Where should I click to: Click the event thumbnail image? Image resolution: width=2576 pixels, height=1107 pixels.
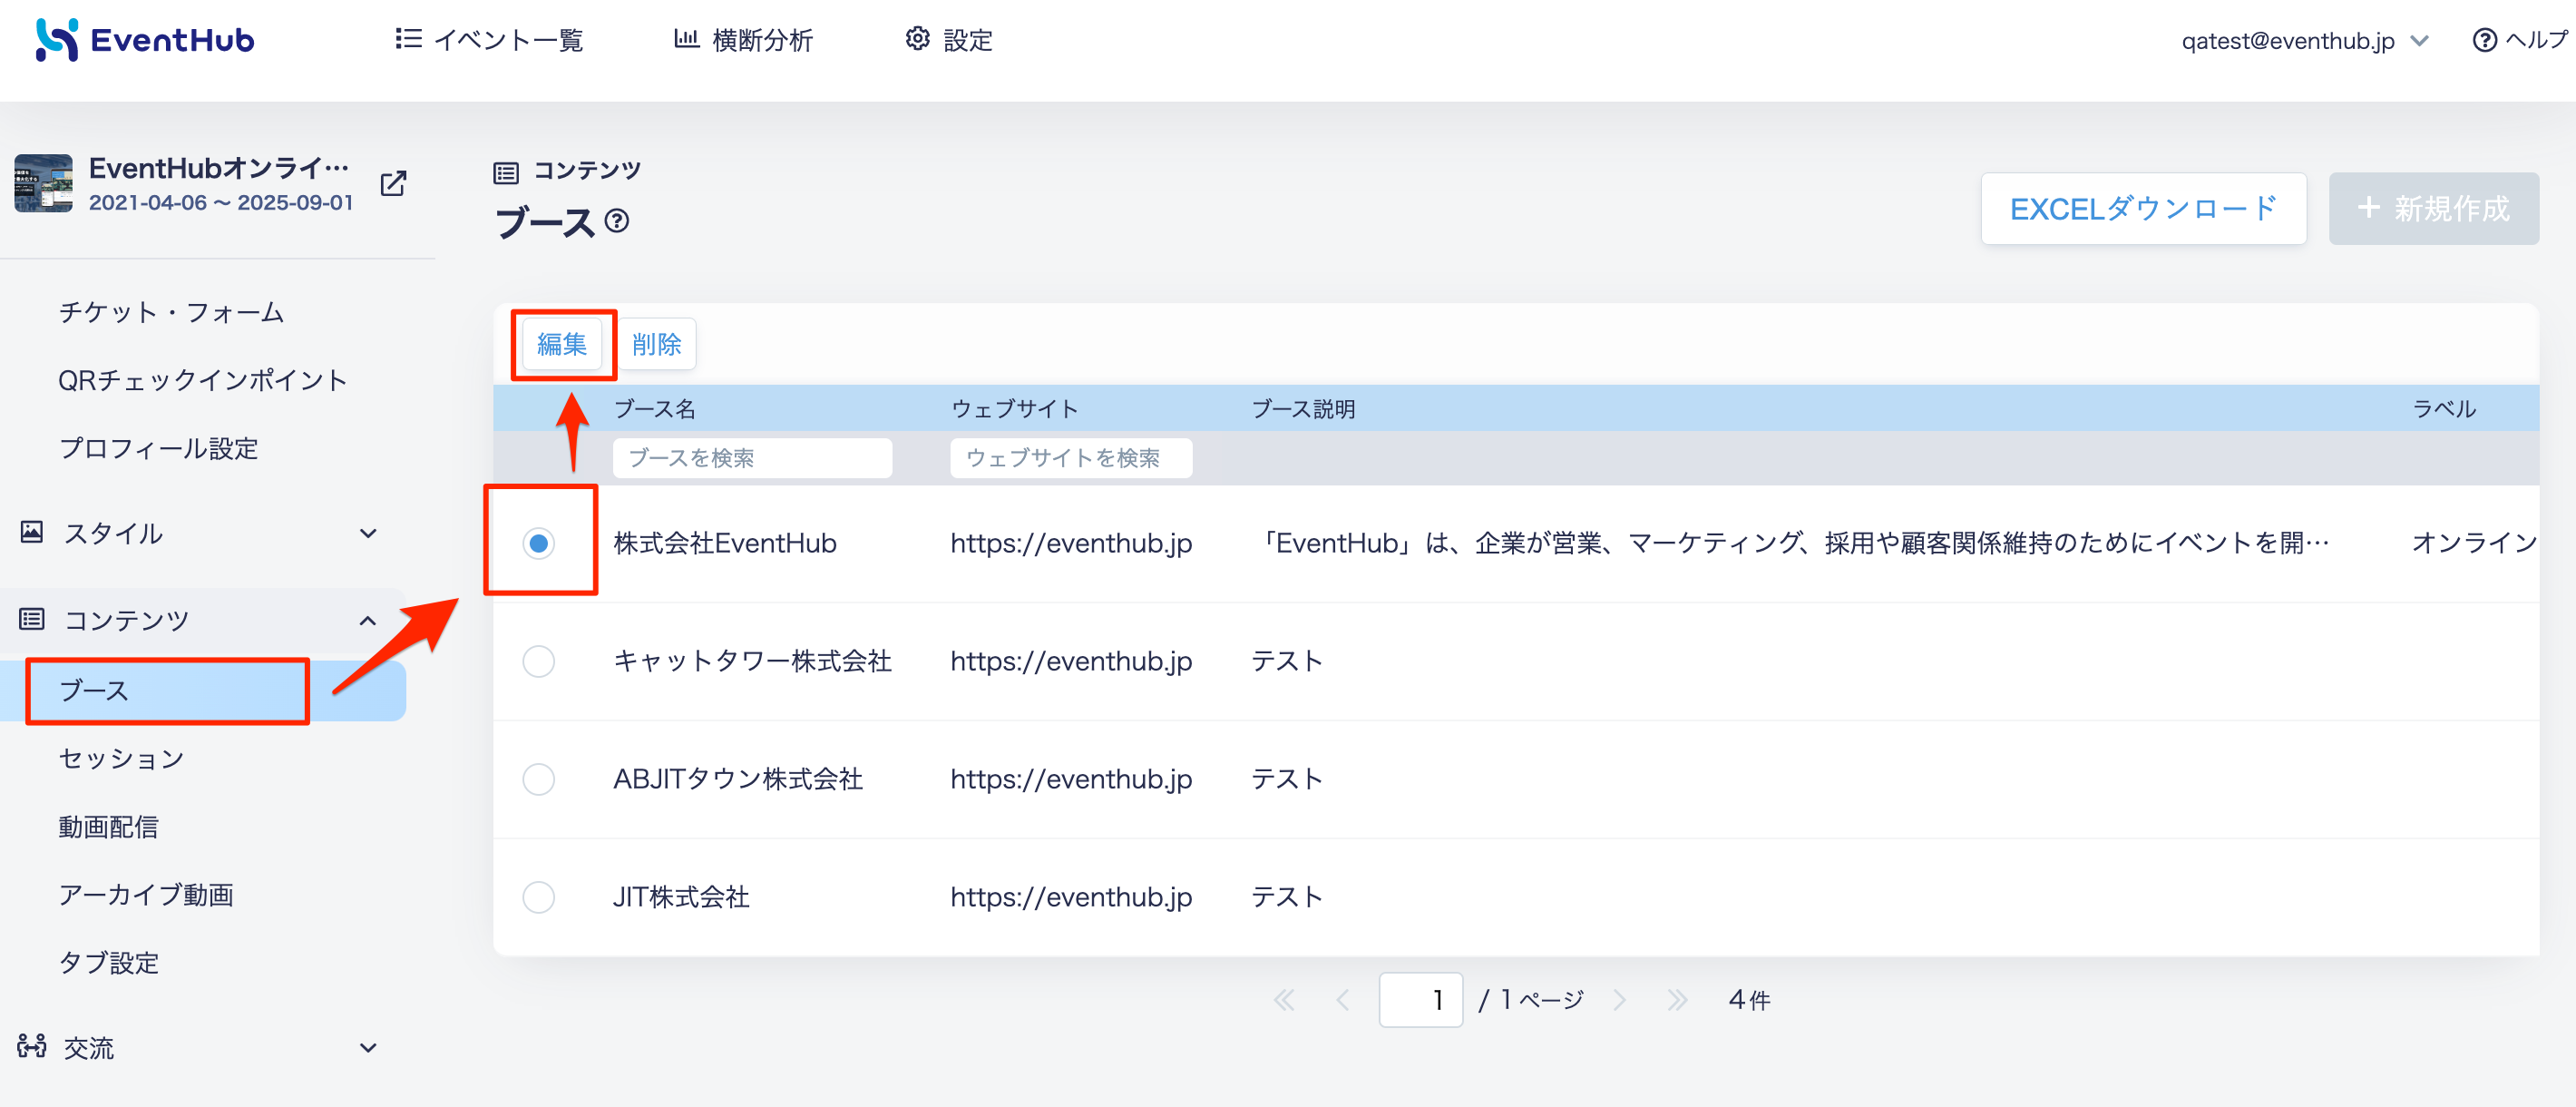coord(43,183)
